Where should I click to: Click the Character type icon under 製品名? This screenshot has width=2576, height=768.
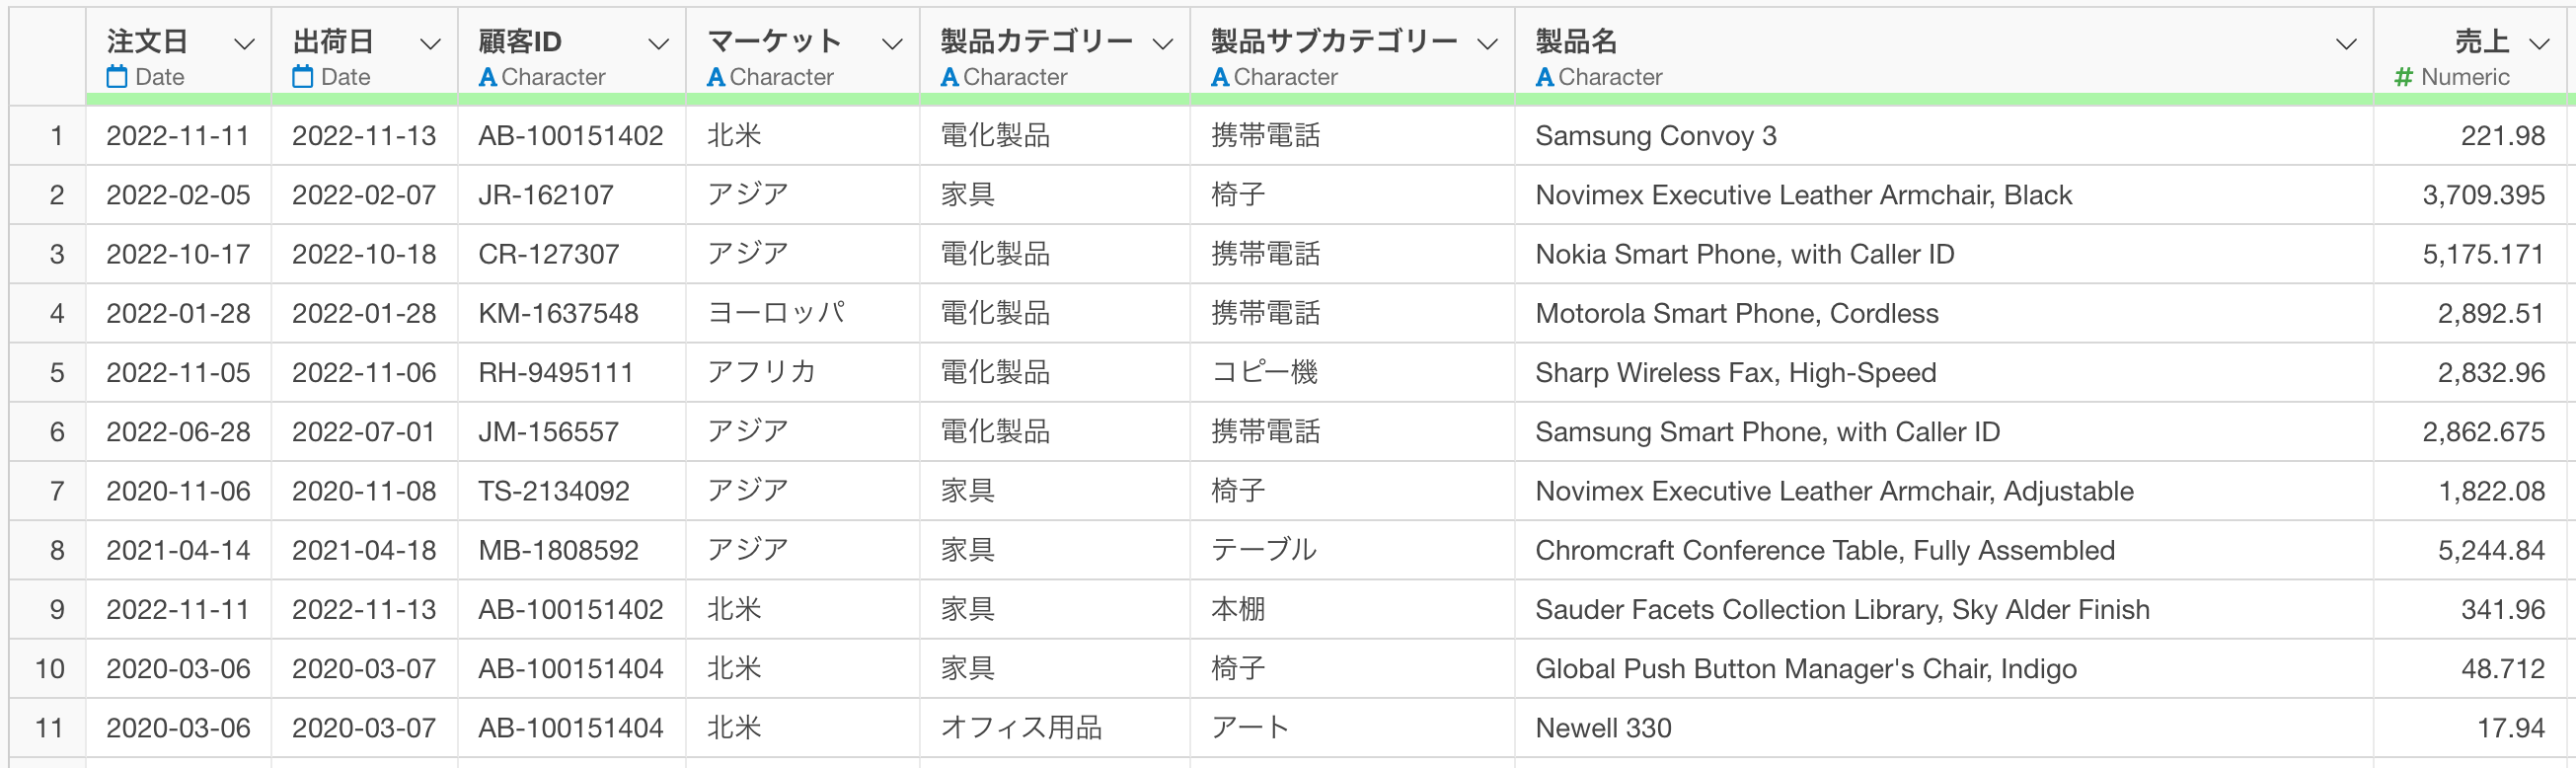pyautogui.click(x=1544, y=77)
